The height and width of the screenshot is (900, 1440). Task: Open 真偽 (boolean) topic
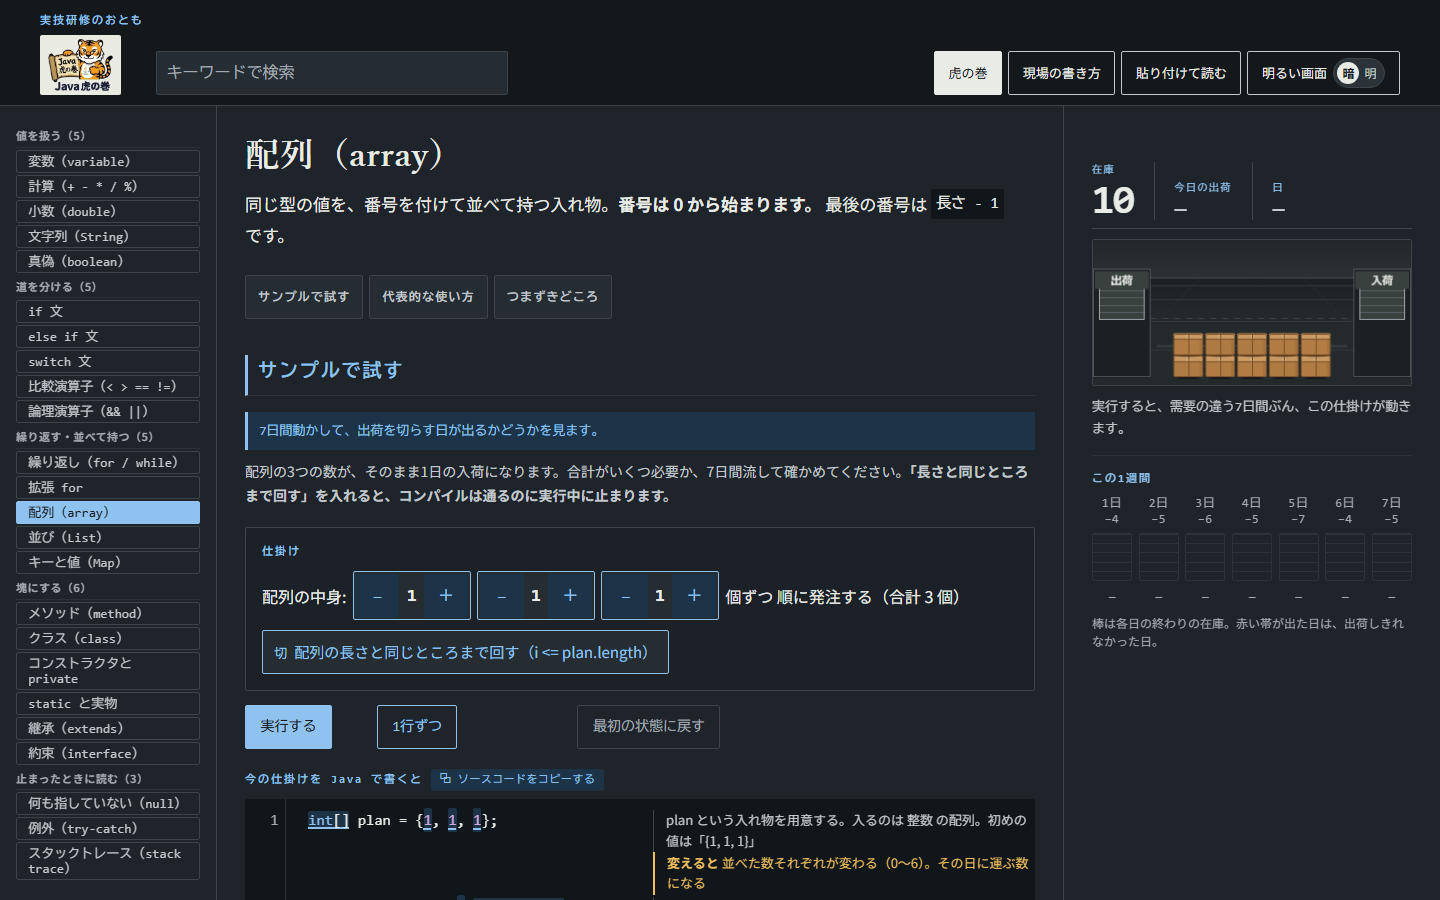pyautogui.click(x=108, y=261)
